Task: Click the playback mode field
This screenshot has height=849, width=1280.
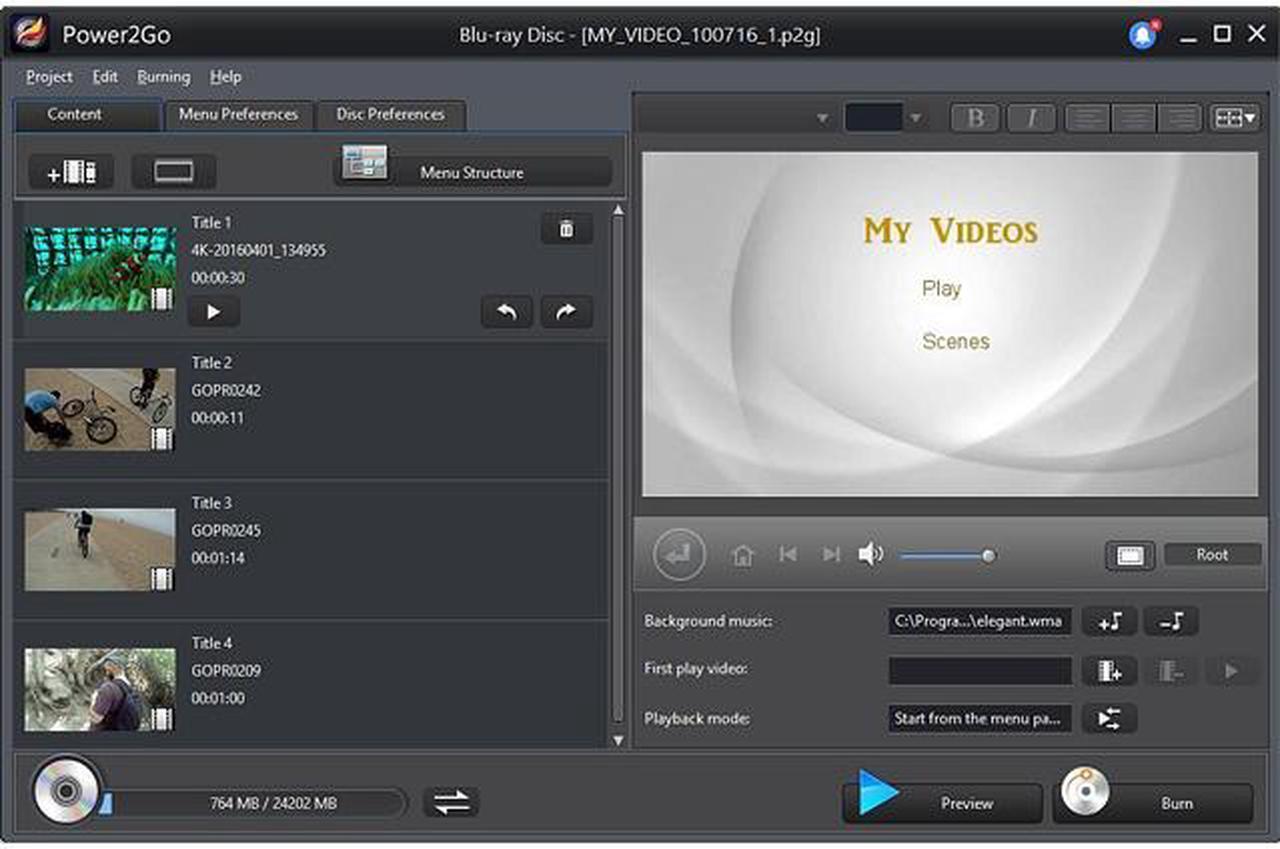Action: click(980, 718)
